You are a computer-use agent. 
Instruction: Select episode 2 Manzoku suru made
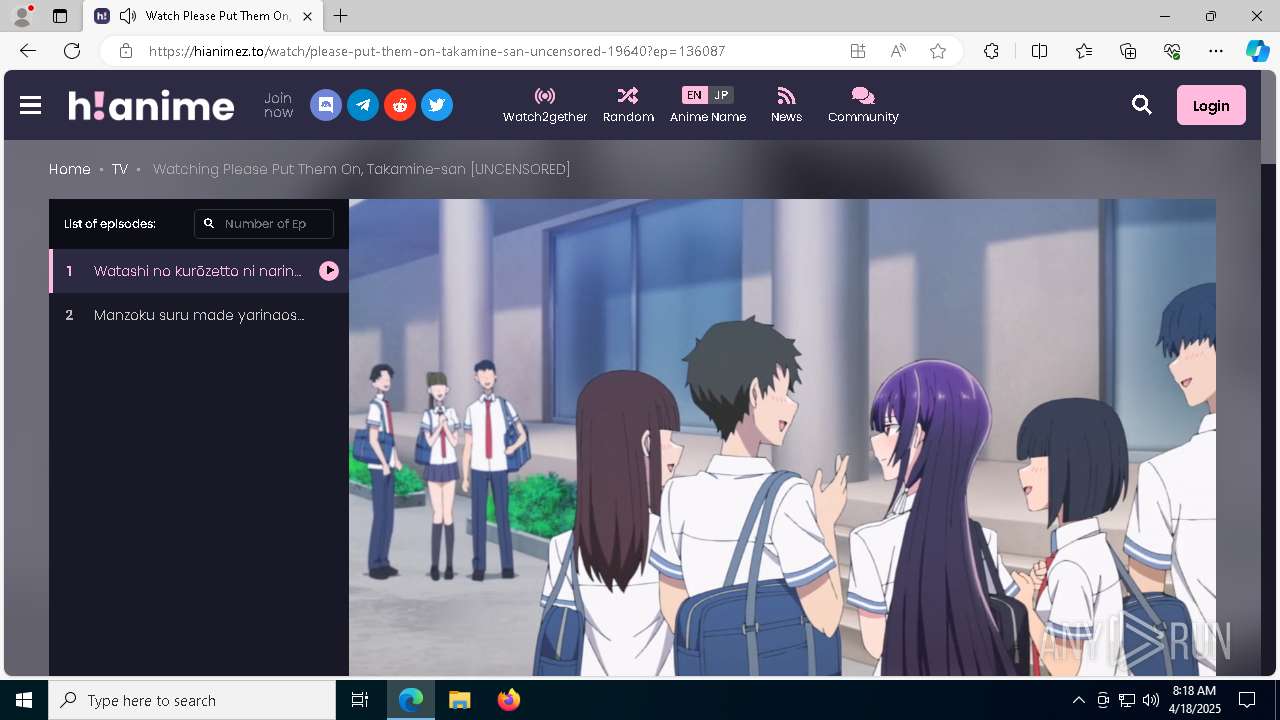click(199, 315)
